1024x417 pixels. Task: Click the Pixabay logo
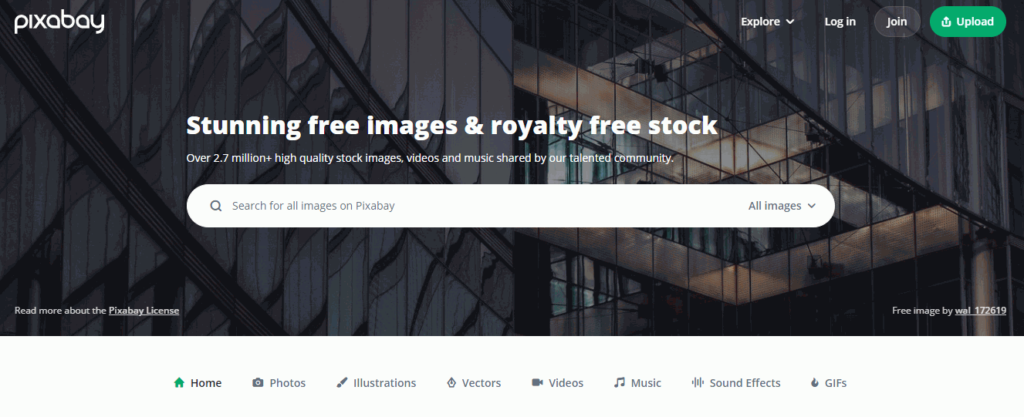(59, 22)
